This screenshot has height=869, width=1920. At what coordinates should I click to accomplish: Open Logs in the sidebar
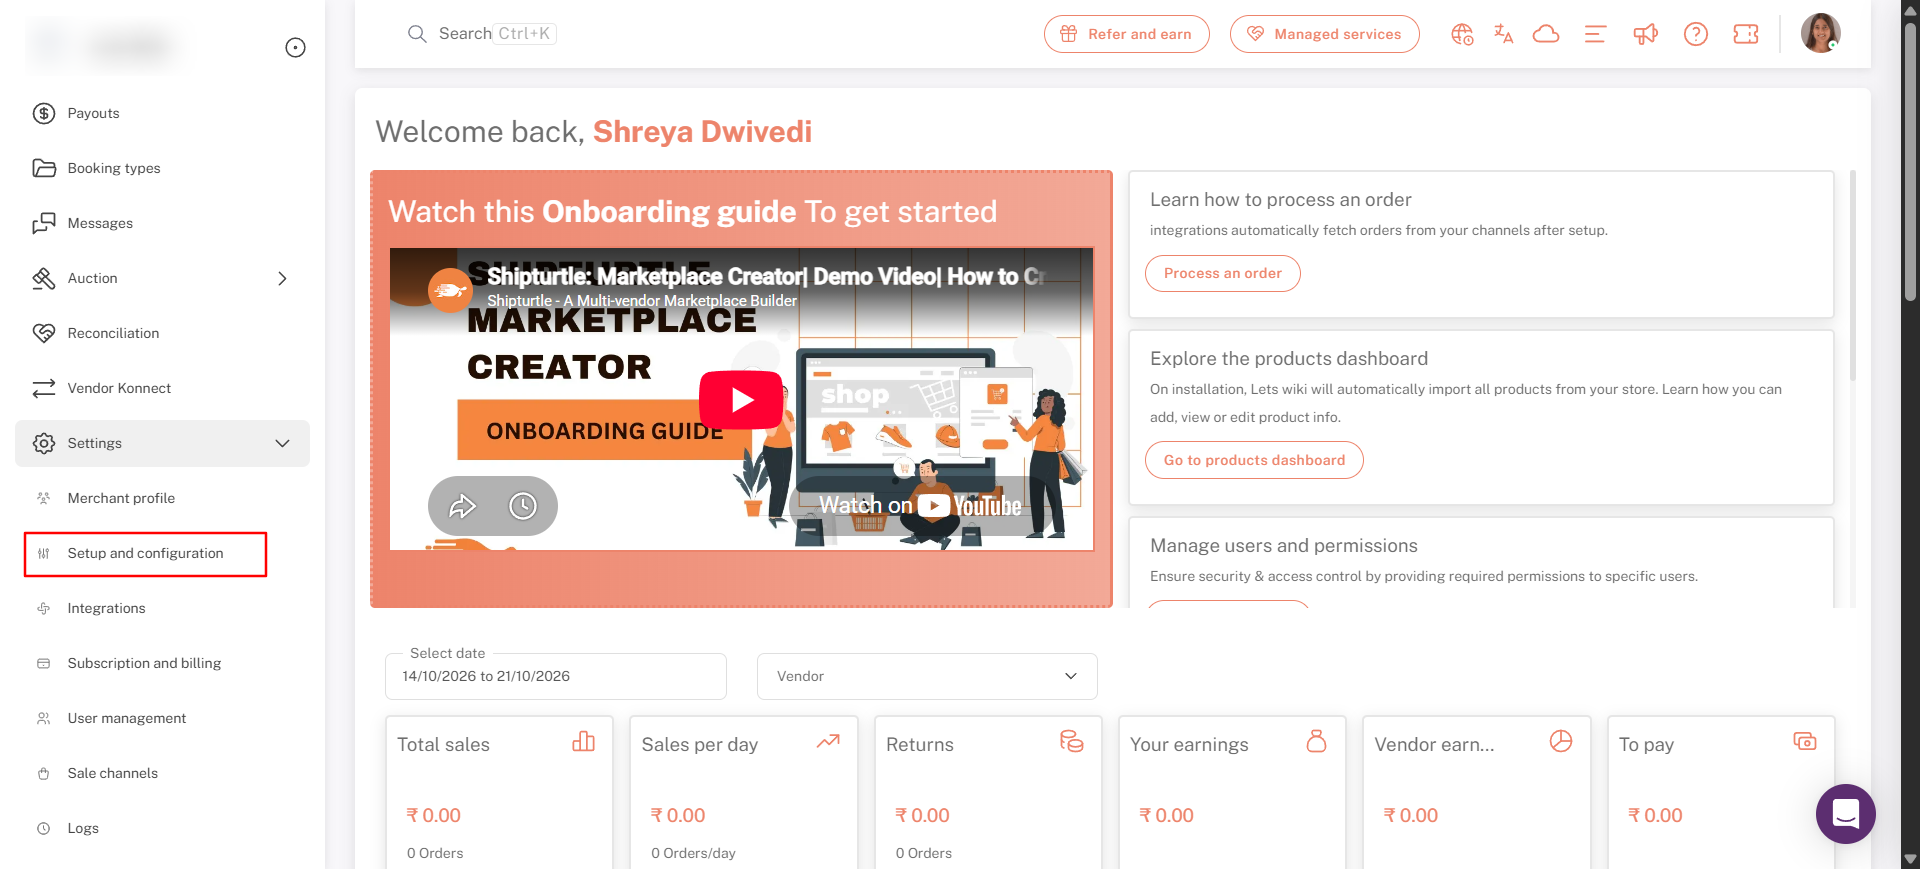[162, 828]
